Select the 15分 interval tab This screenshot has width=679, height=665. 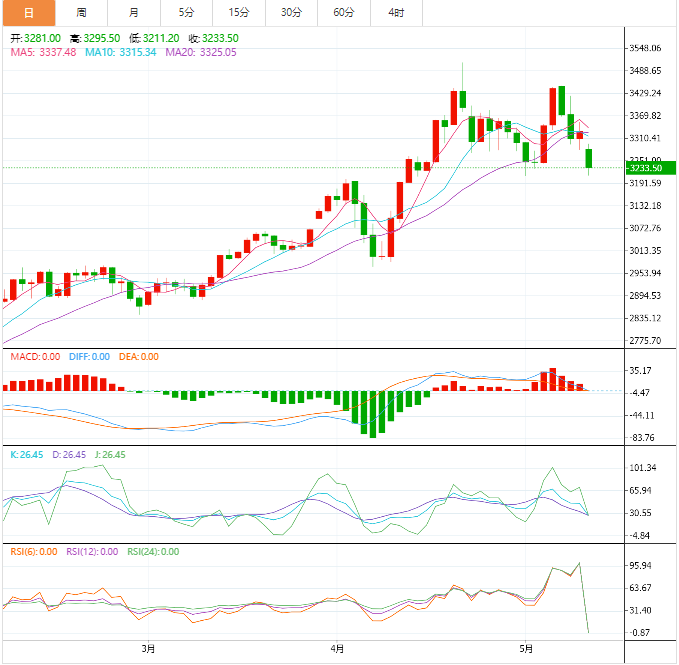[x=238, y=13]
